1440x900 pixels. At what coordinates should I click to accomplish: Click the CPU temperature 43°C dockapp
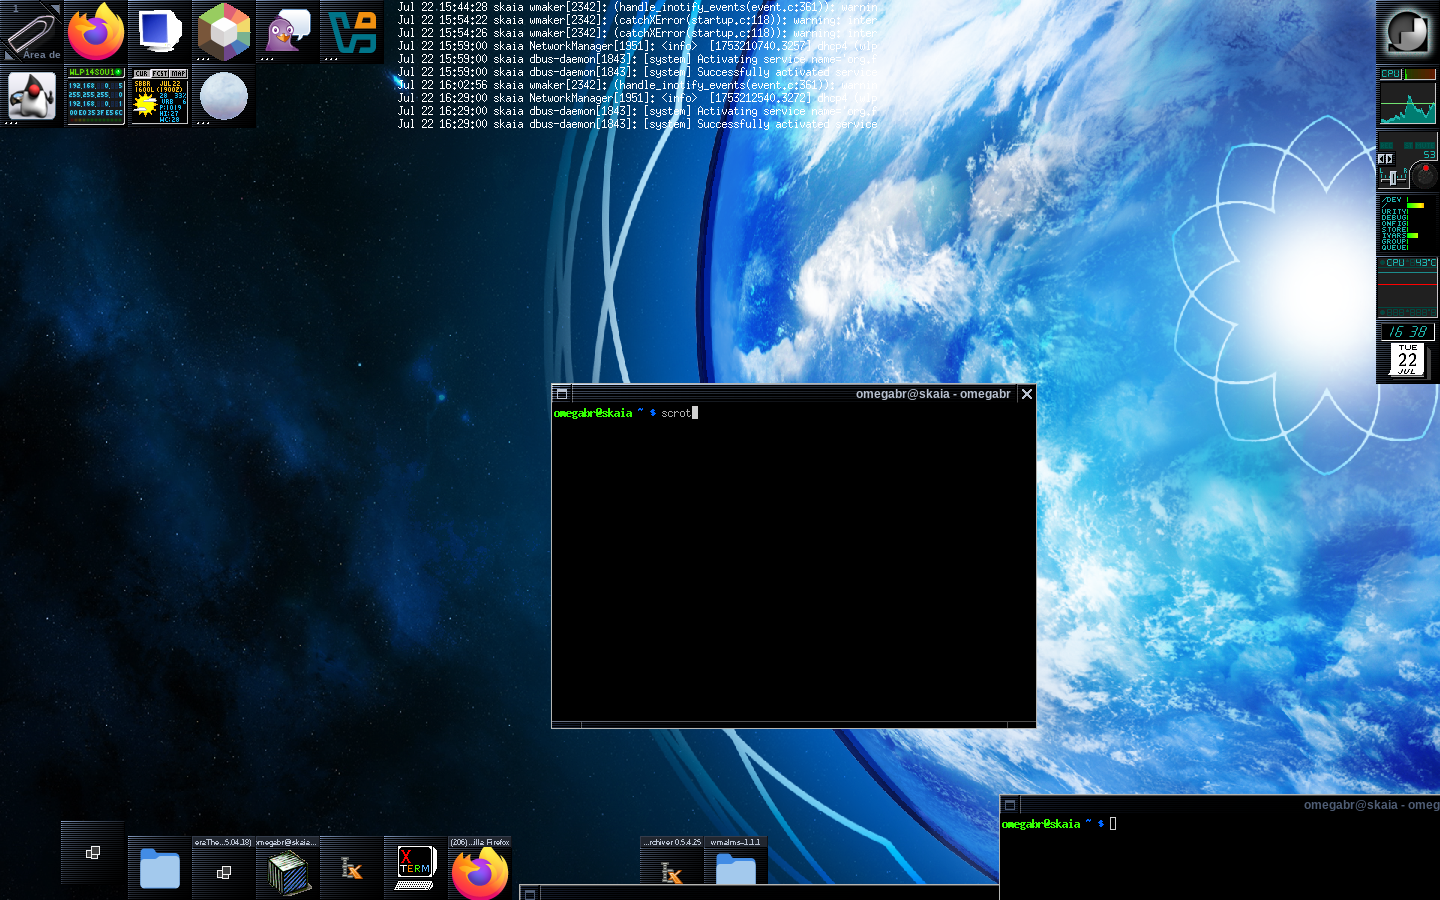(1408, 288)
